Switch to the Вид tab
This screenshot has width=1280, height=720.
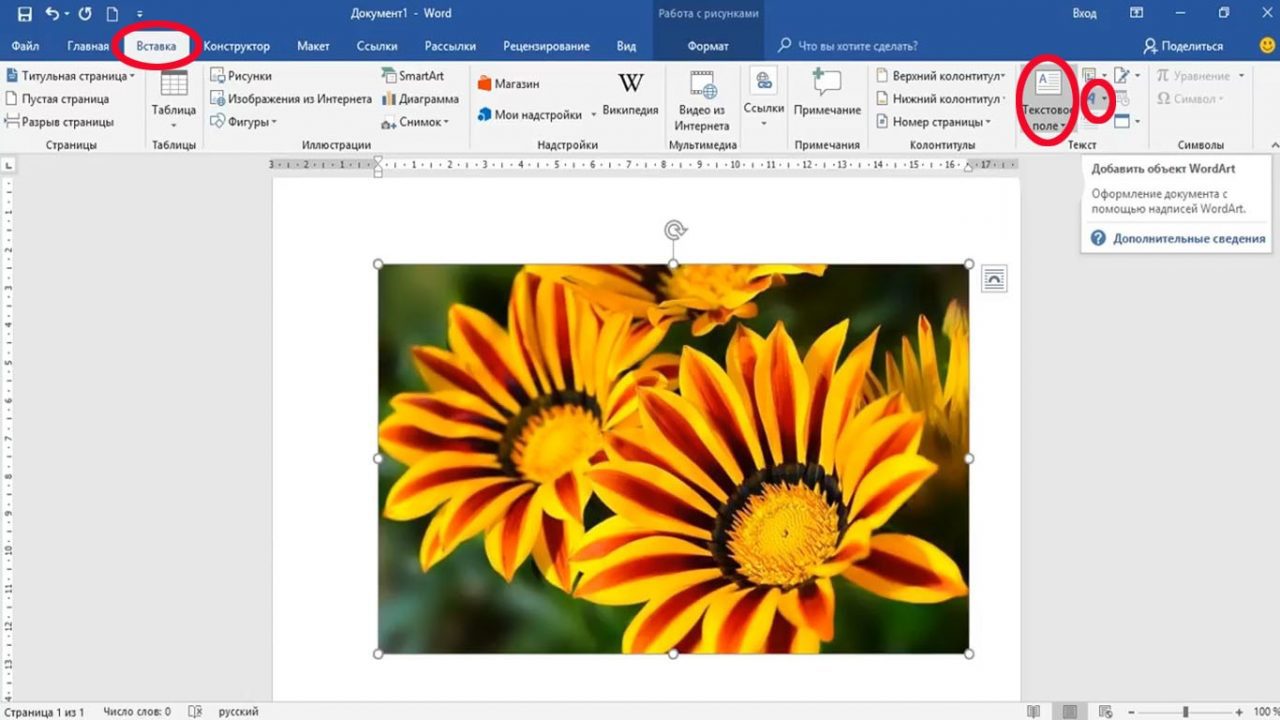[x=626, y=46]
